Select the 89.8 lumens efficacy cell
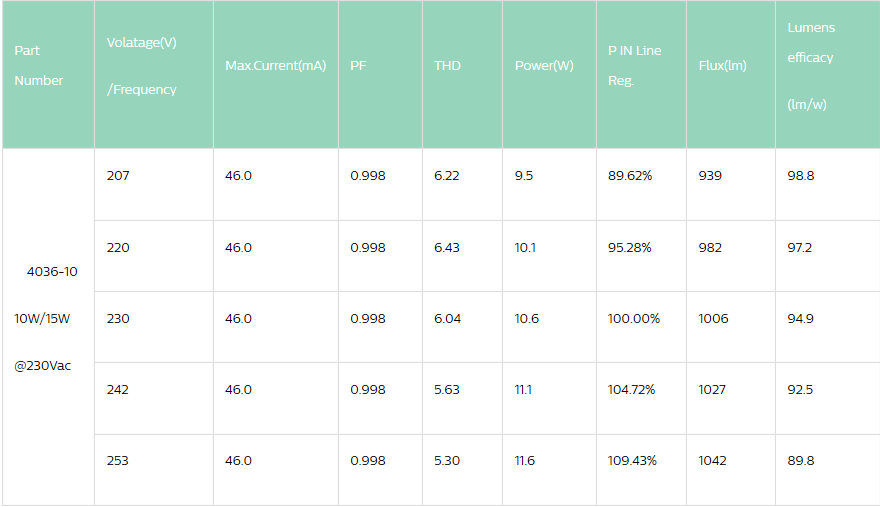Screen dimensions: 880x507 coord(800,461)
